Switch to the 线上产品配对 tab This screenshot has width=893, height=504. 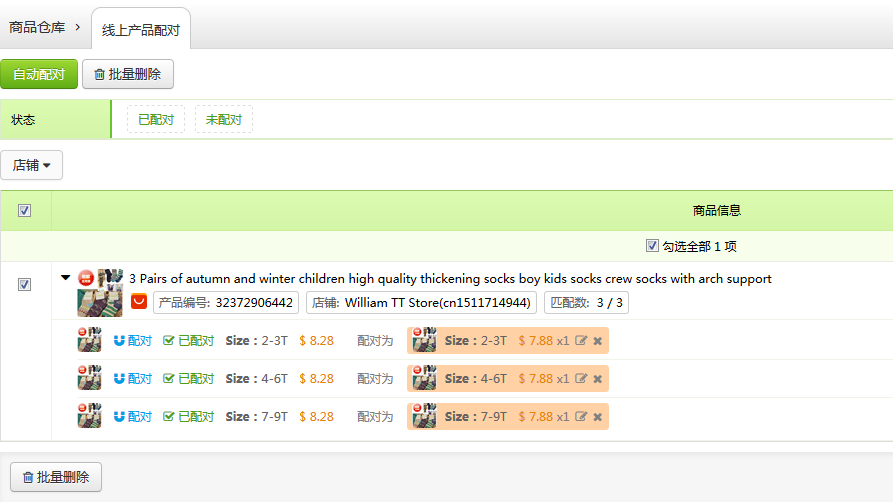pos(141,31)
